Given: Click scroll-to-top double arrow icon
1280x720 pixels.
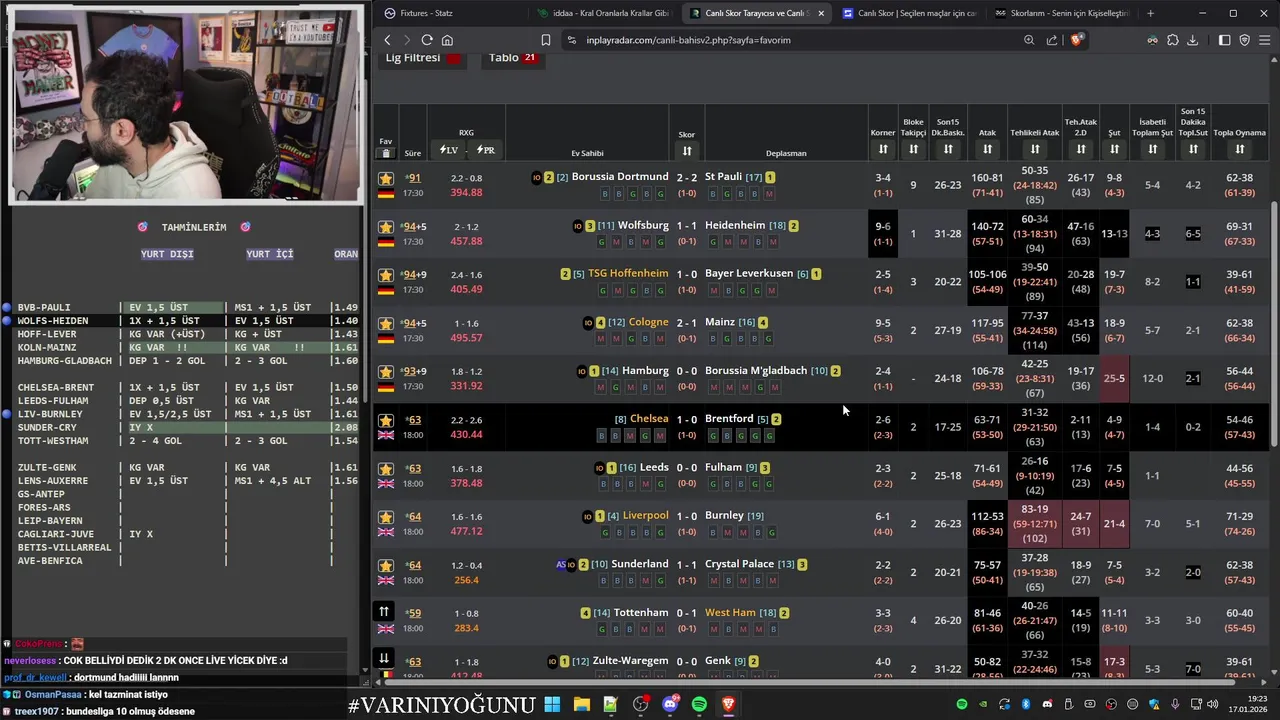Looking at the screenshot, I should pyautogui.click(x=384, y=611).
